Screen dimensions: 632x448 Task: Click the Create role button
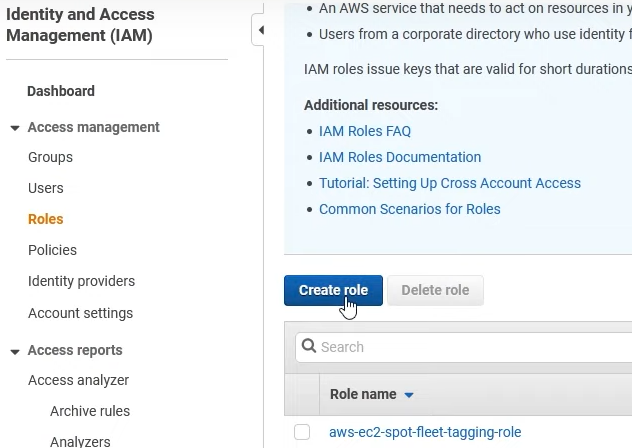tap(333, 290)
